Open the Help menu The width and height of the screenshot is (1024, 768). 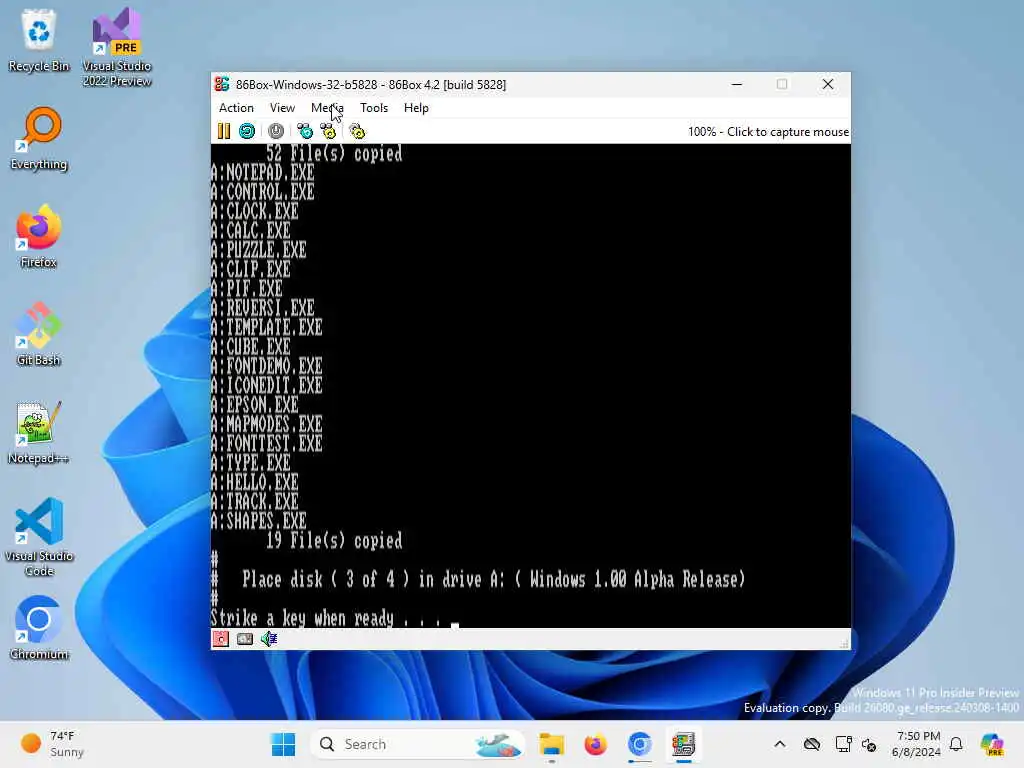point(416,108)
